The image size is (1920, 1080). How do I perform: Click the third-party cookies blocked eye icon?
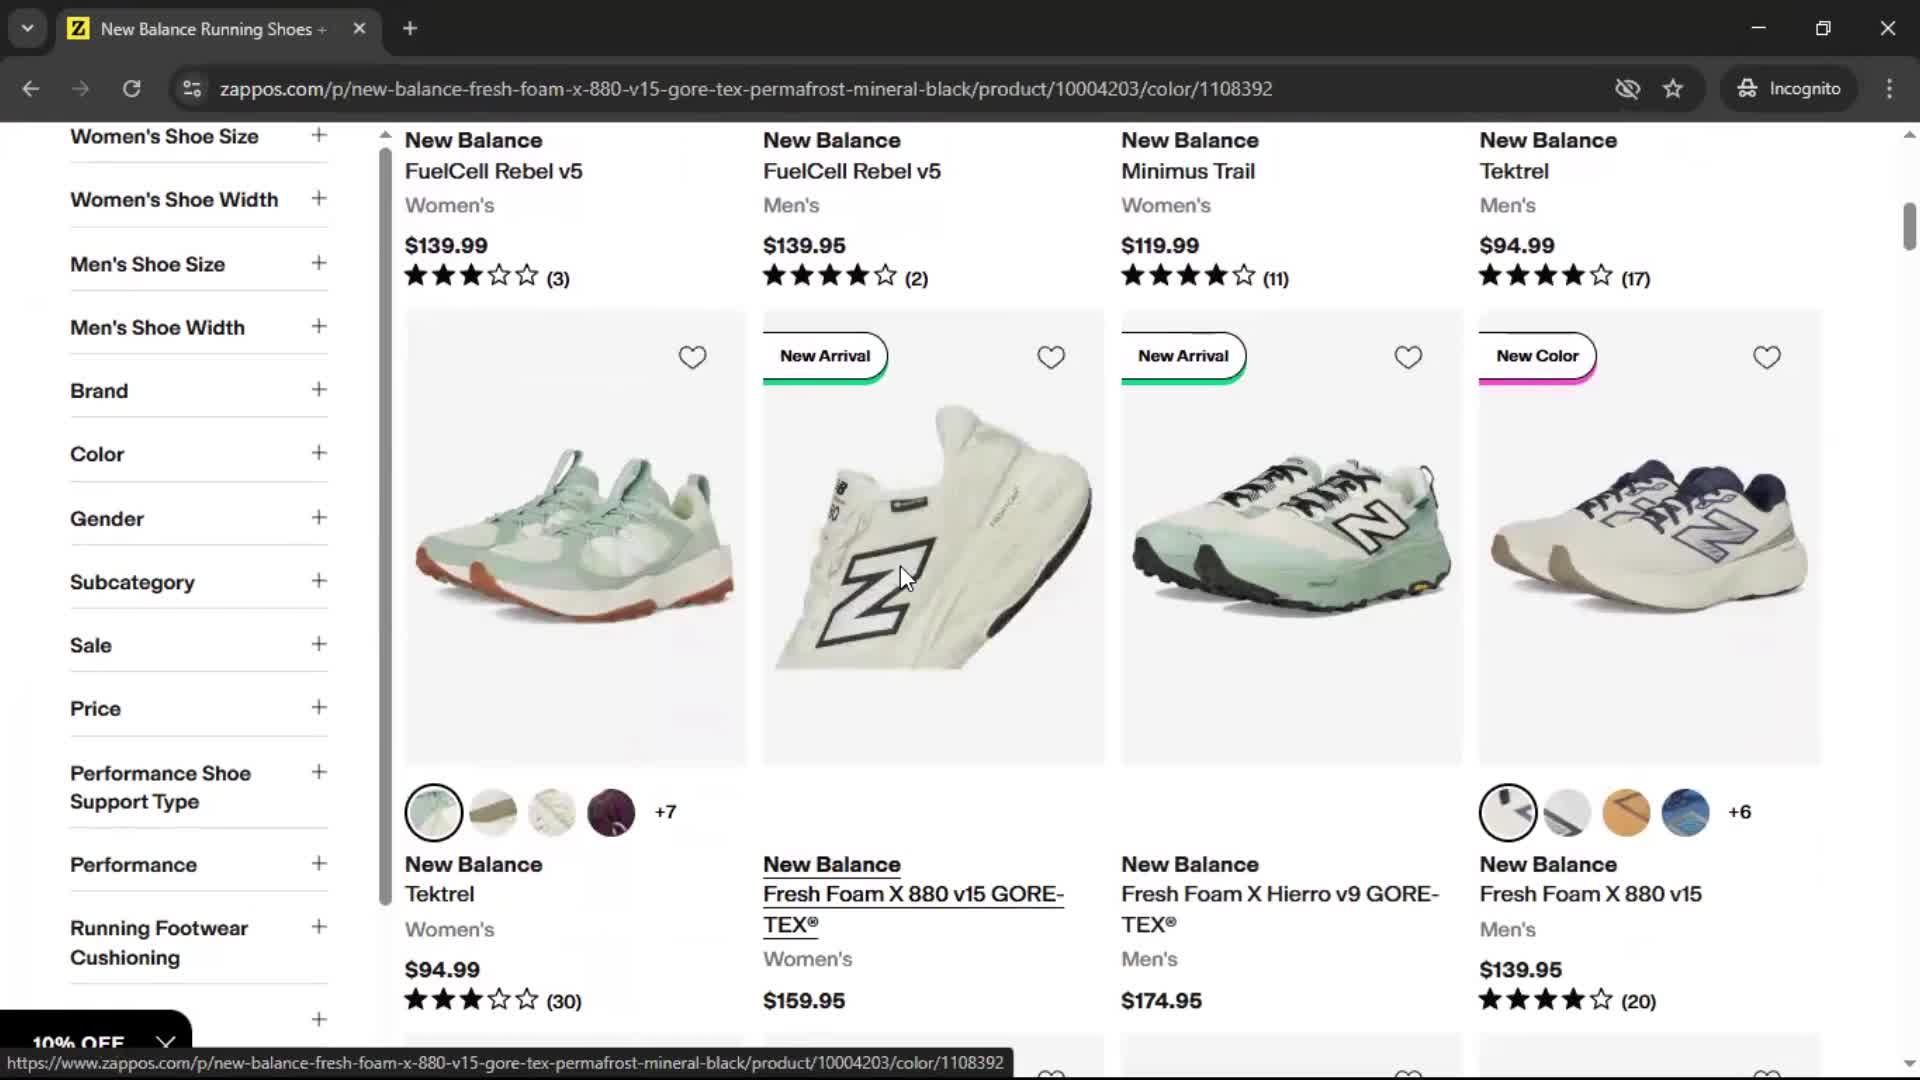click(1627, 89)
